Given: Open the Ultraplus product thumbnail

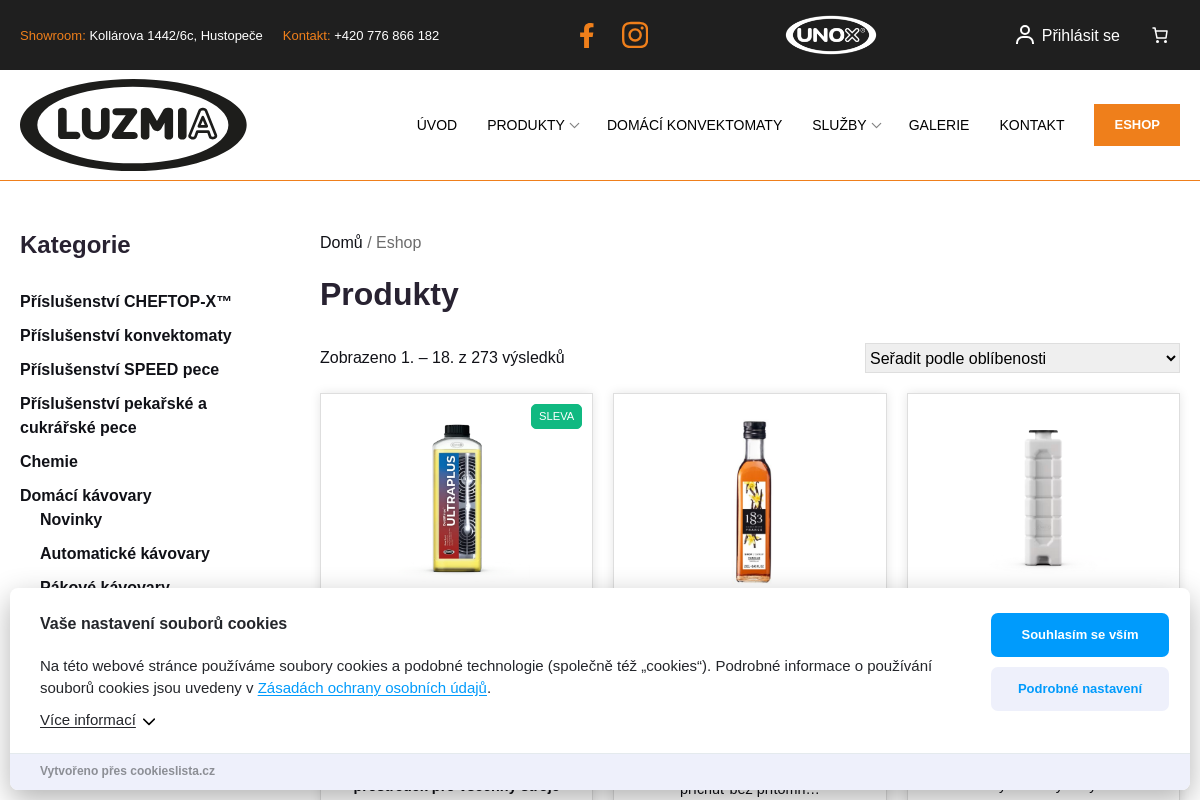Looking at the screenshot, I should tap(456, 497).
